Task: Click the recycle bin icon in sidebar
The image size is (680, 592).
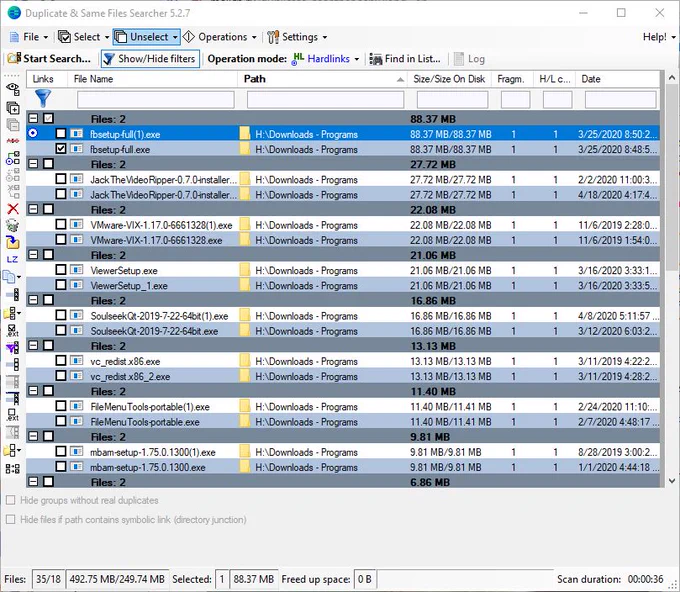Action: click(x=13, y=225)
